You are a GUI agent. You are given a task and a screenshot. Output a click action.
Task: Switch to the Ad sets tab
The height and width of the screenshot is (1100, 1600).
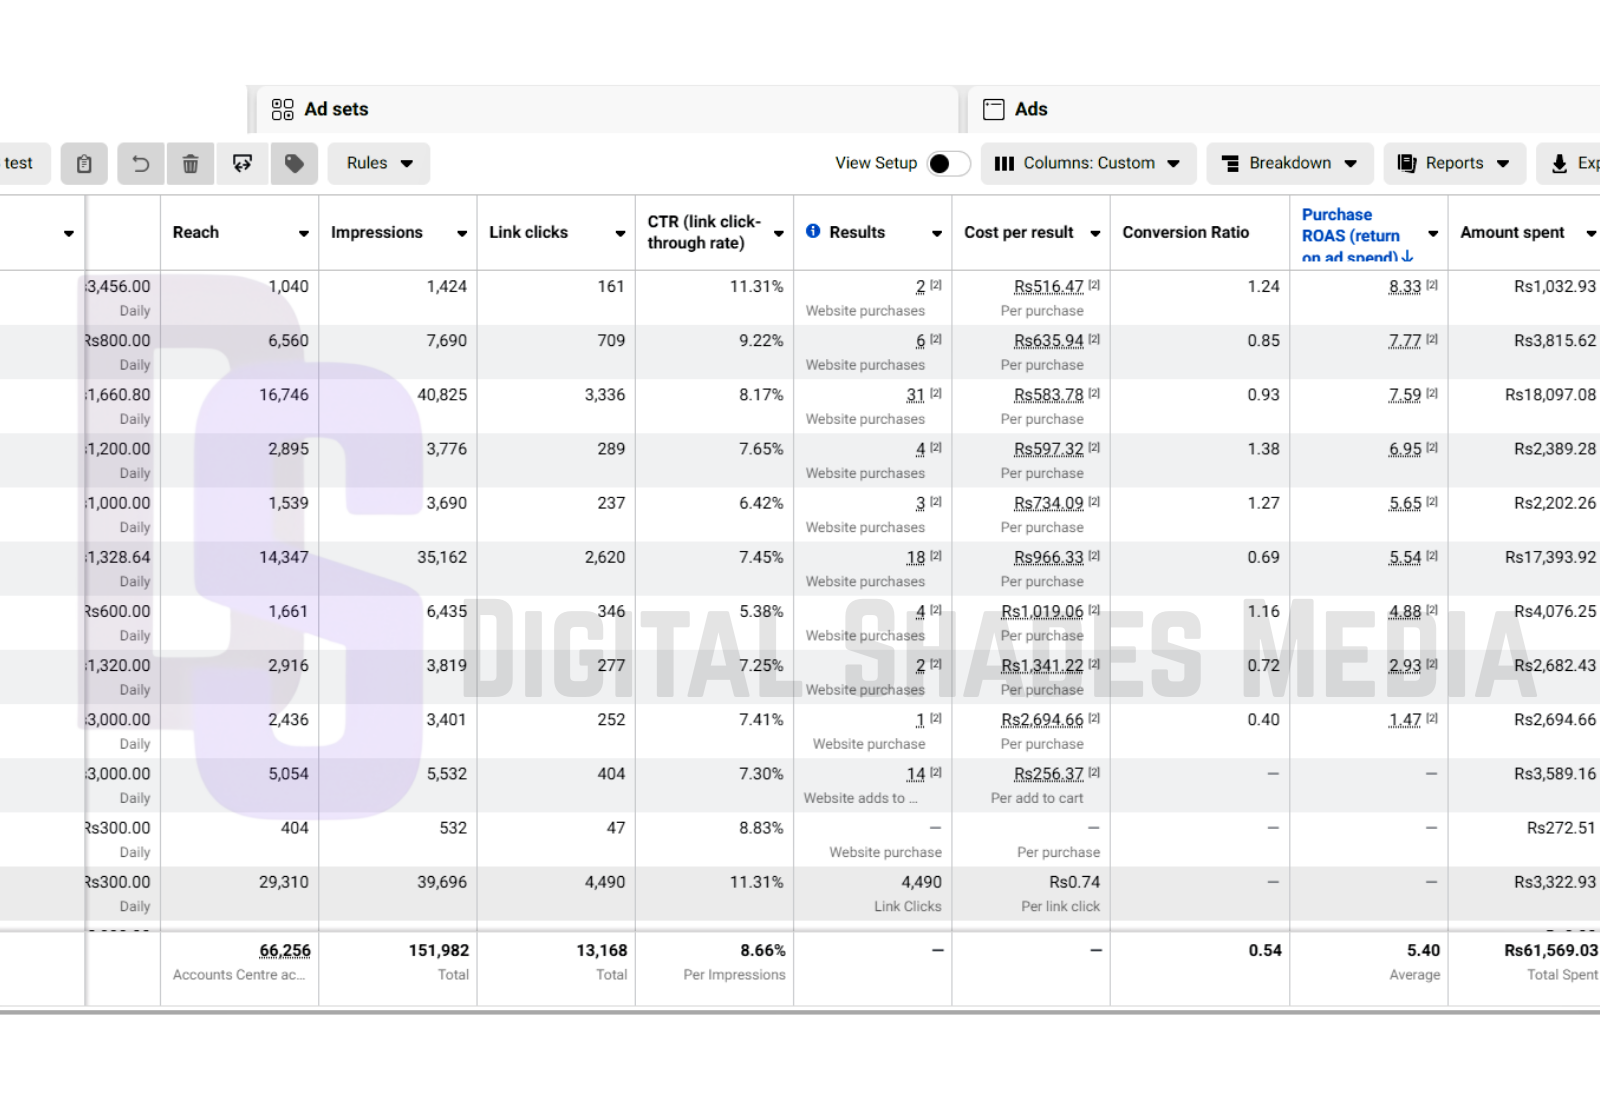[336, 109]
